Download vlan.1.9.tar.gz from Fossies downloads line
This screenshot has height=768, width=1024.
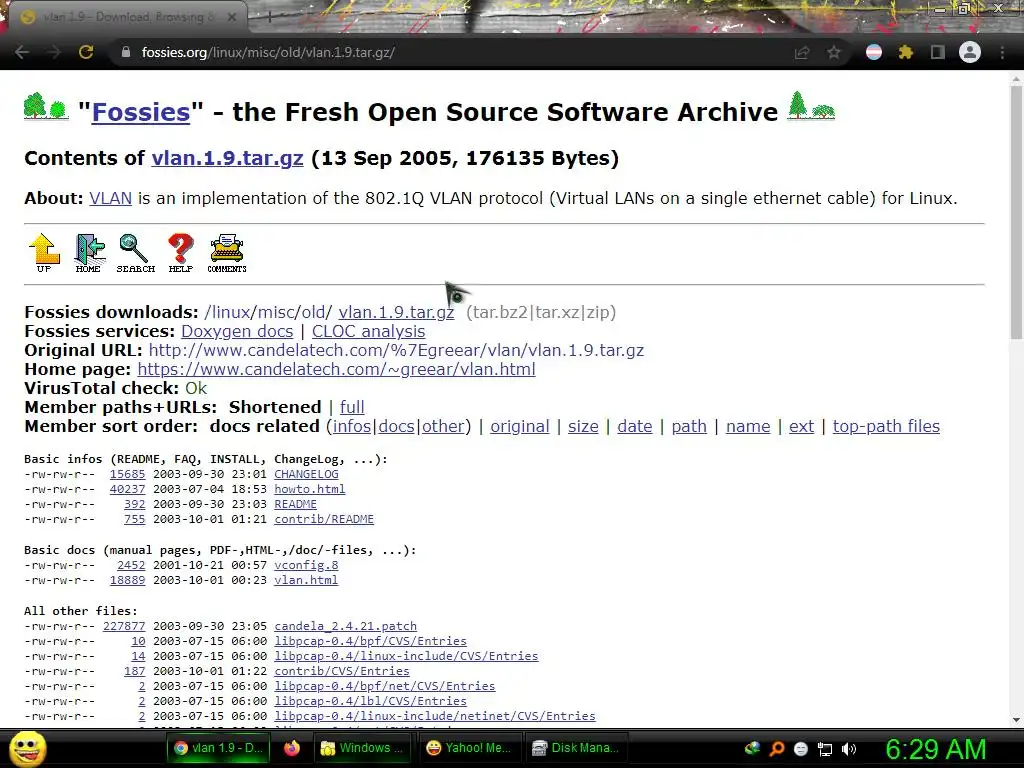tap(396, 312)
